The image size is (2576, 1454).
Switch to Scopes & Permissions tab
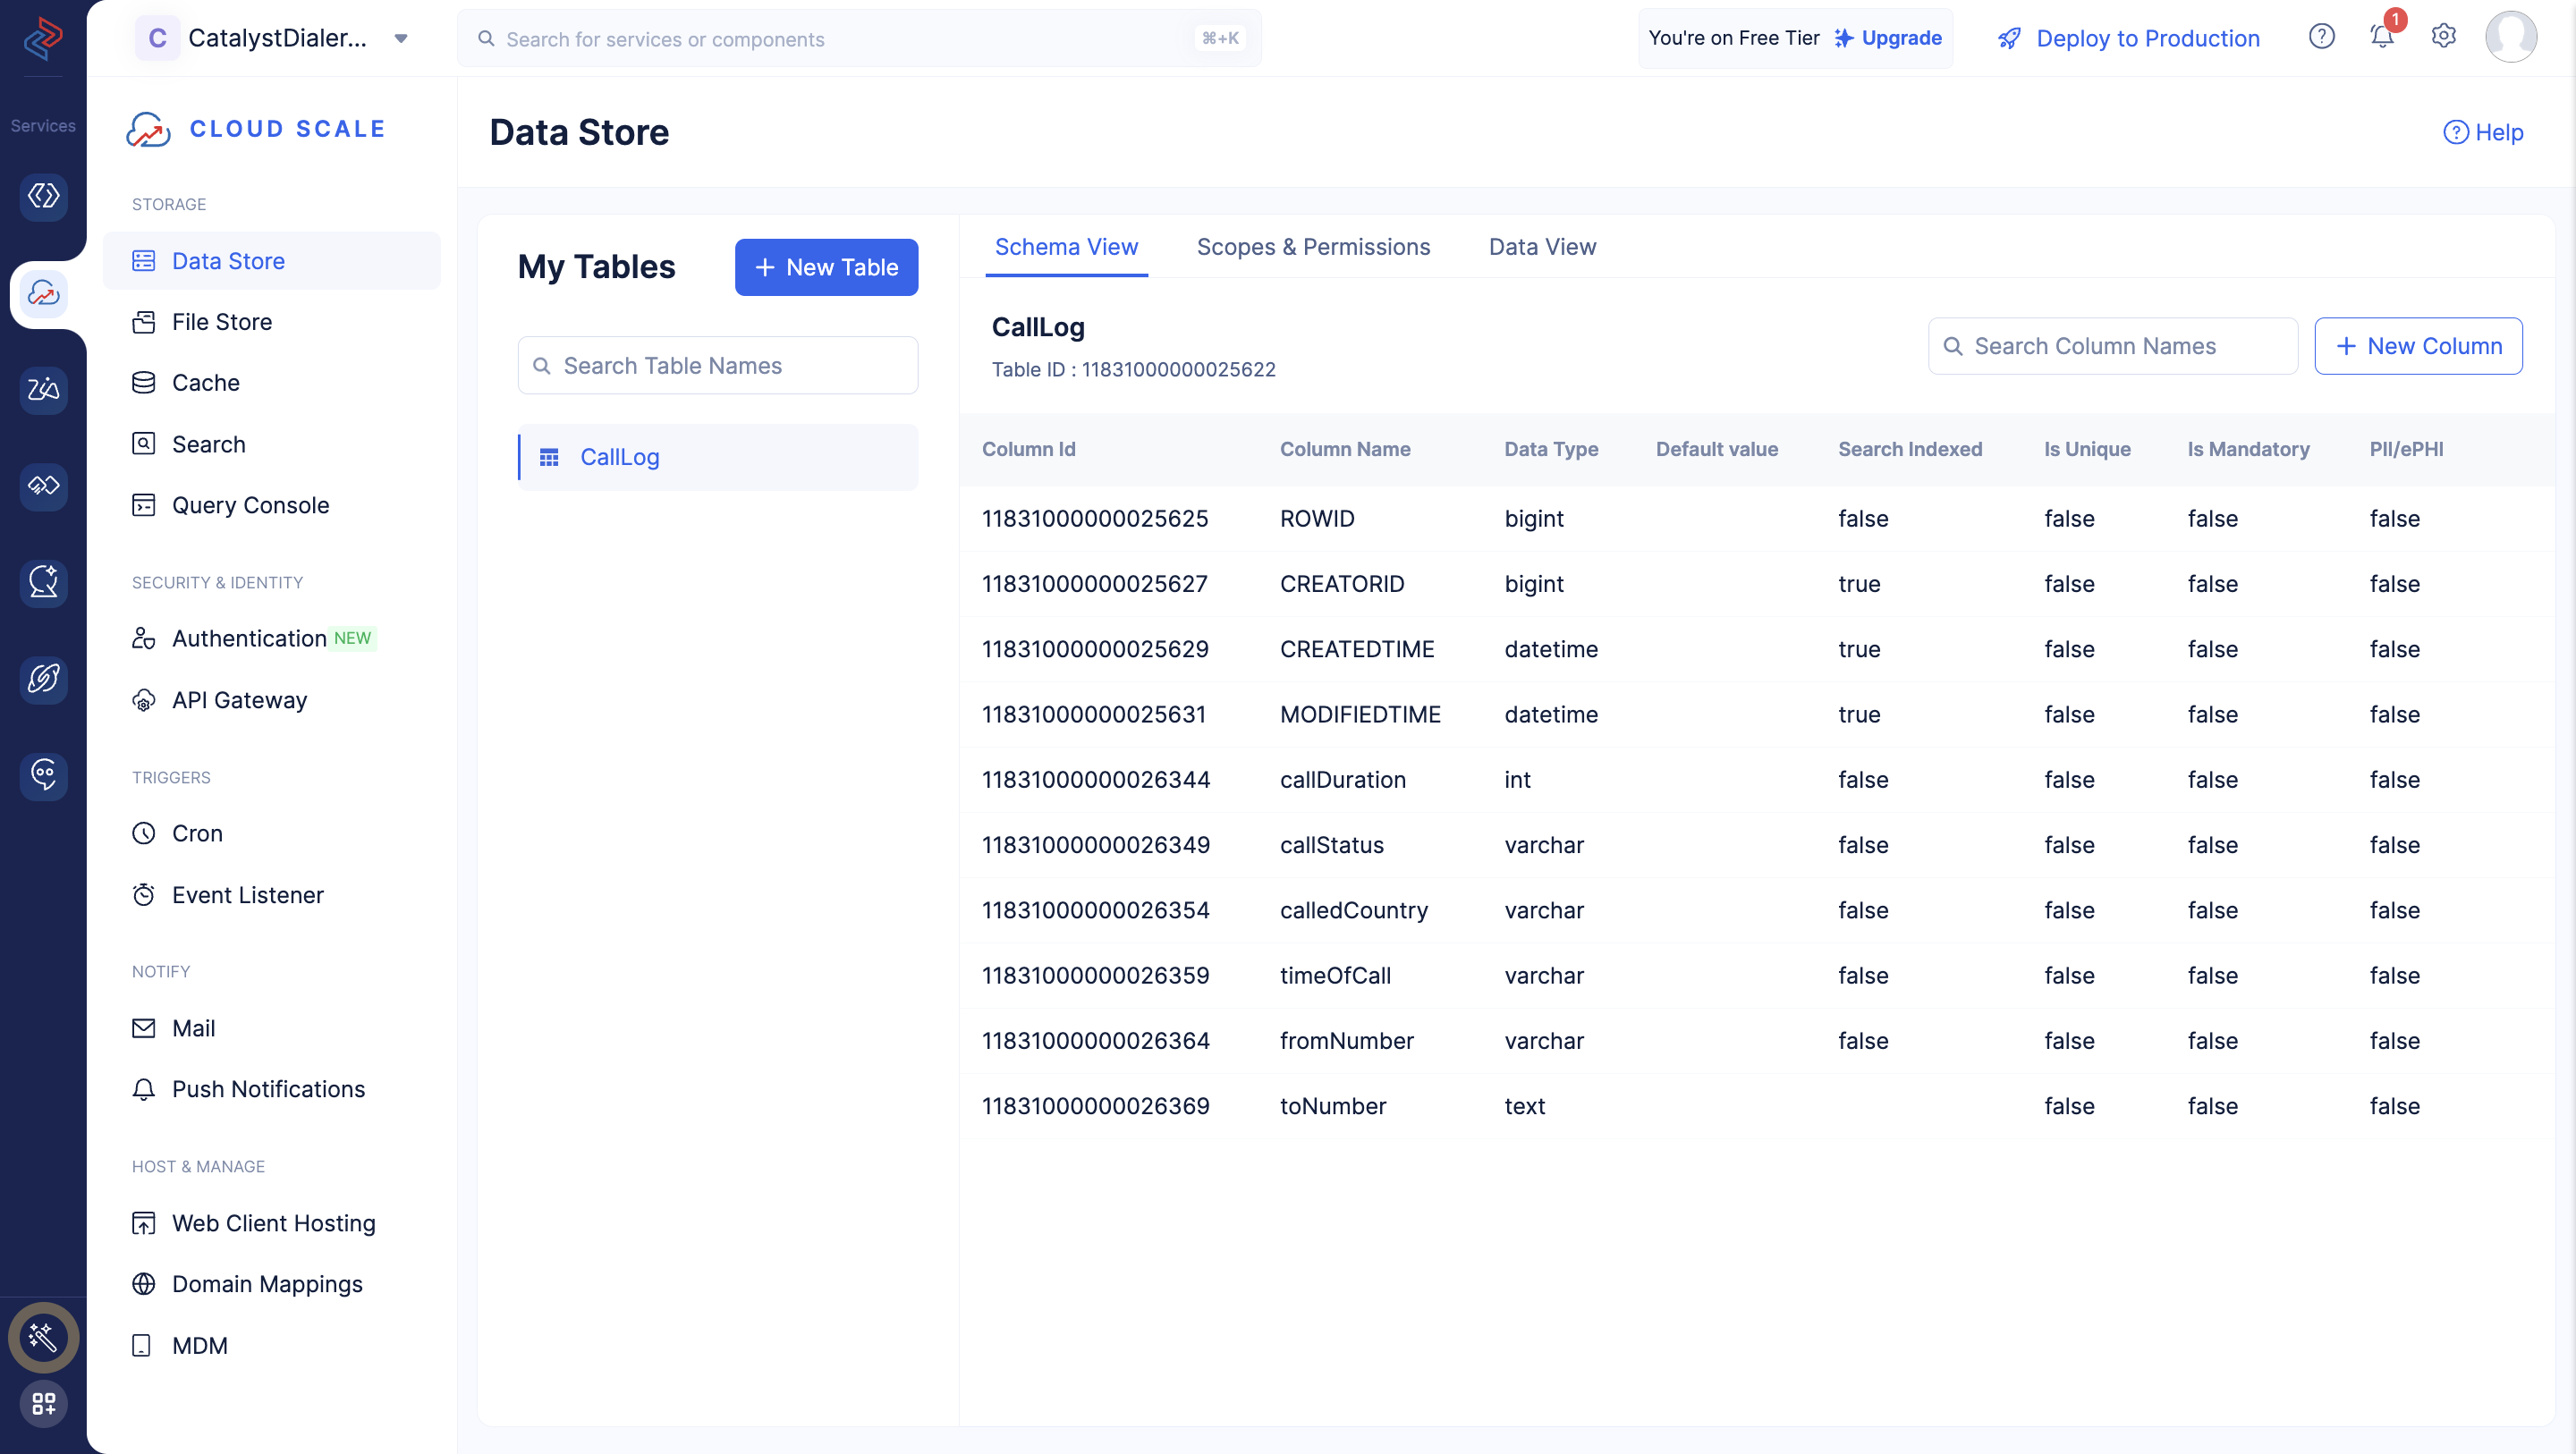click(x=1313, y=246)
